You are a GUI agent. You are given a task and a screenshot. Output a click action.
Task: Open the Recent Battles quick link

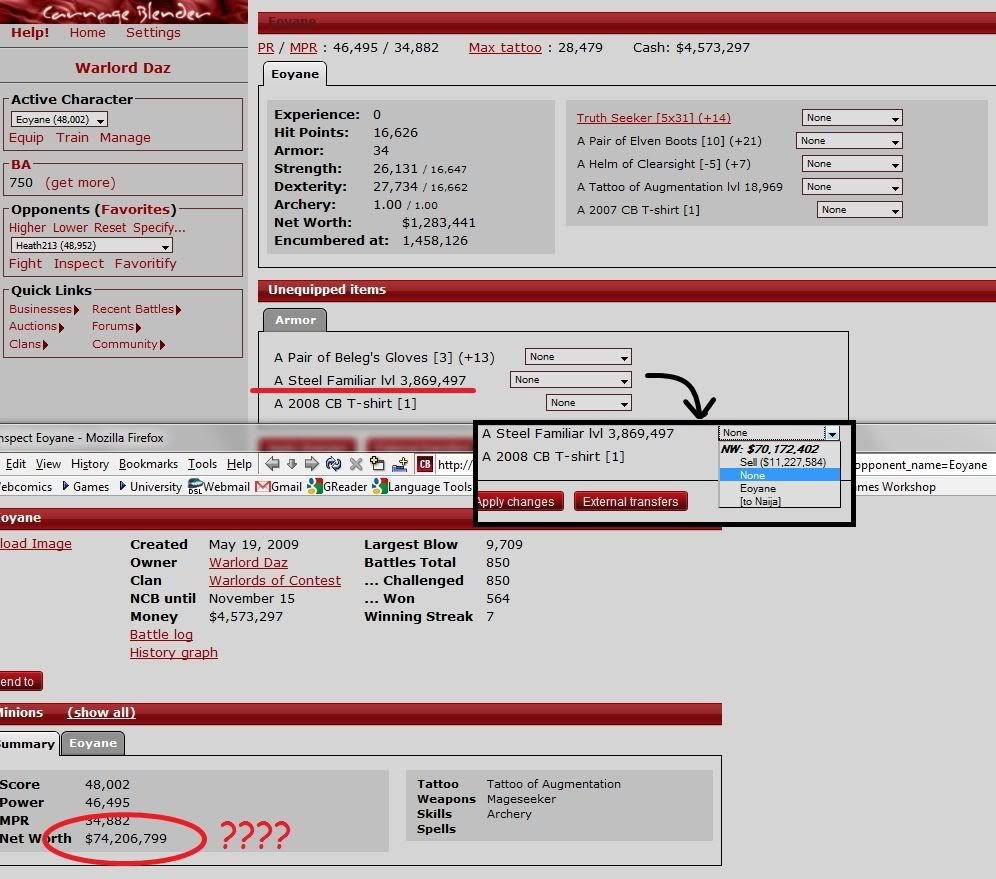pyautogui.click(x=137, y=309)
